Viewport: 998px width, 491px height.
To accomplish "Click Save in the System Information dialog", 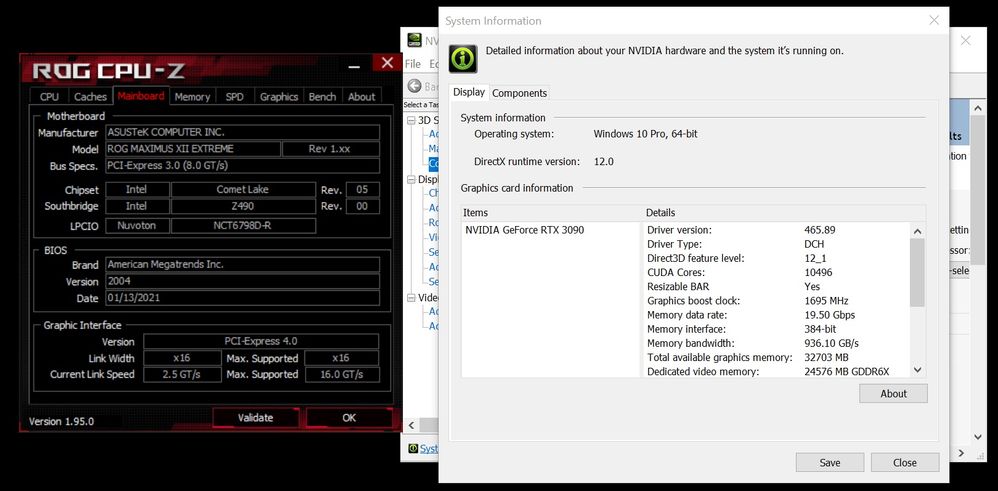I will tap(829, 463).
